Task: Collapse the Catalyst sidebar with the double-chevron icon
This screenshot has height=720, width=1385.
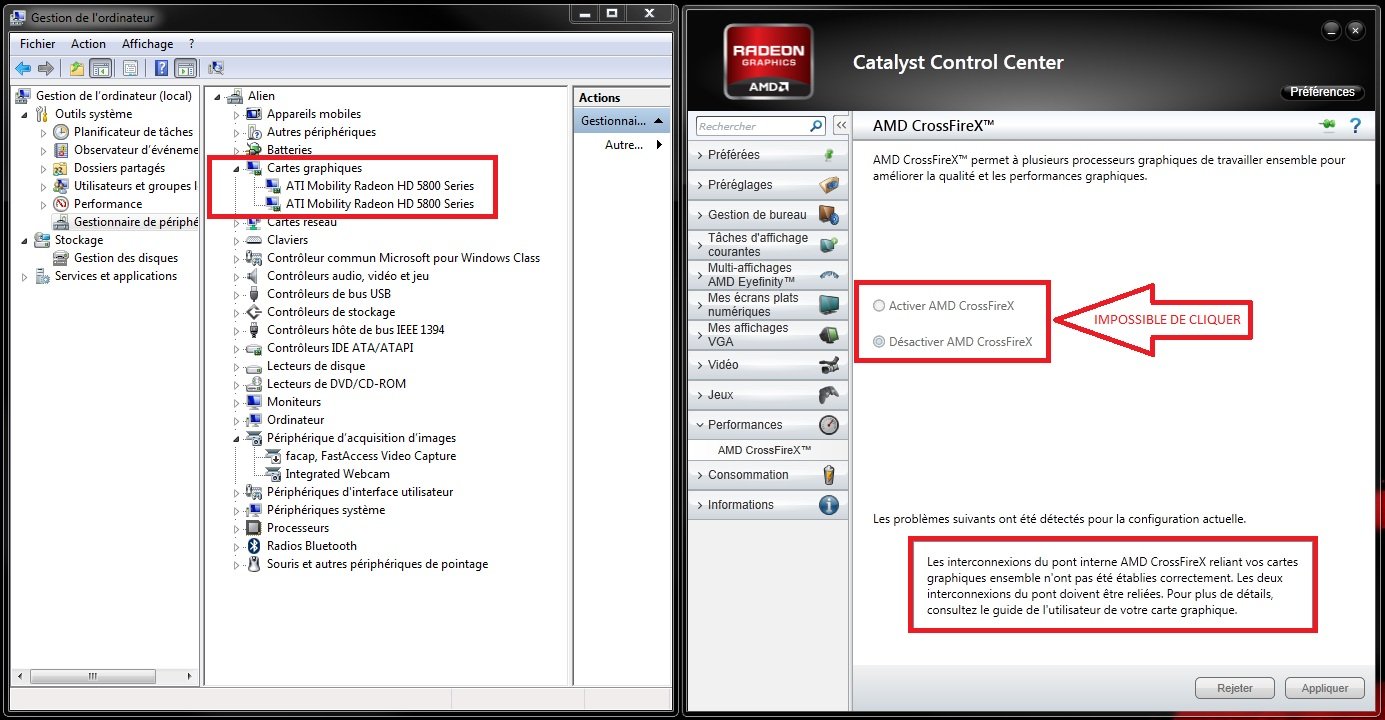Action: click(841, 126)
